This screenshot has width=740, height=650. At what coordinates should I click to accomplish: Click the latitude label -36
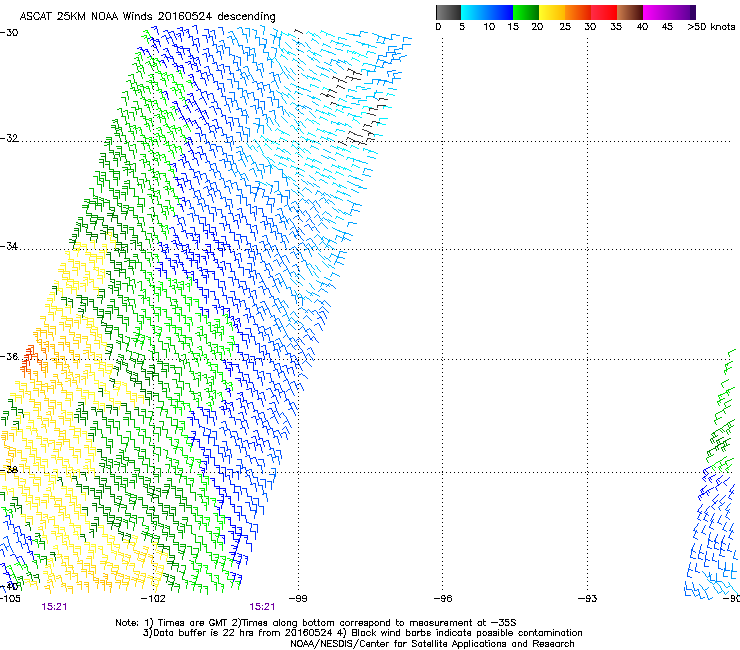coord(9,356)
